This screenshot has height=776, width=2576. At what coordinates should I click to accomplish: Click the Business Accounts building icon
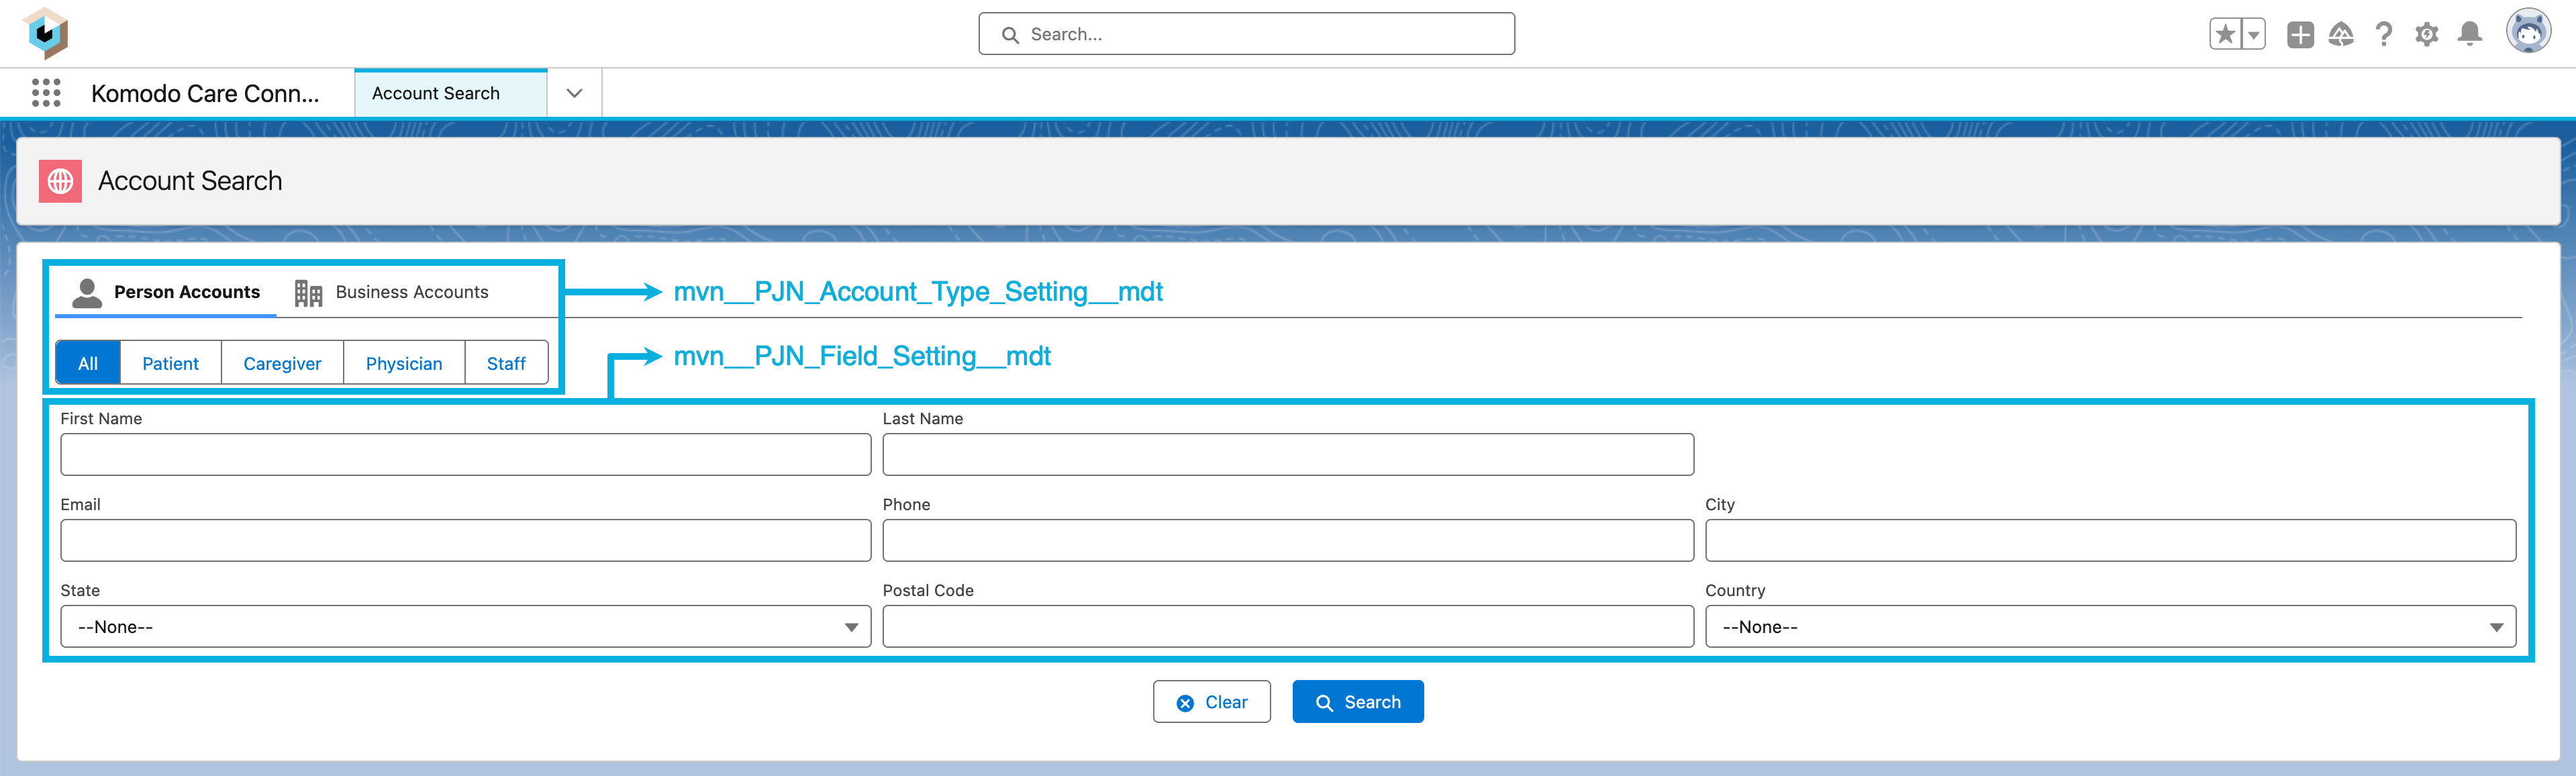click(x=308, y=292)
